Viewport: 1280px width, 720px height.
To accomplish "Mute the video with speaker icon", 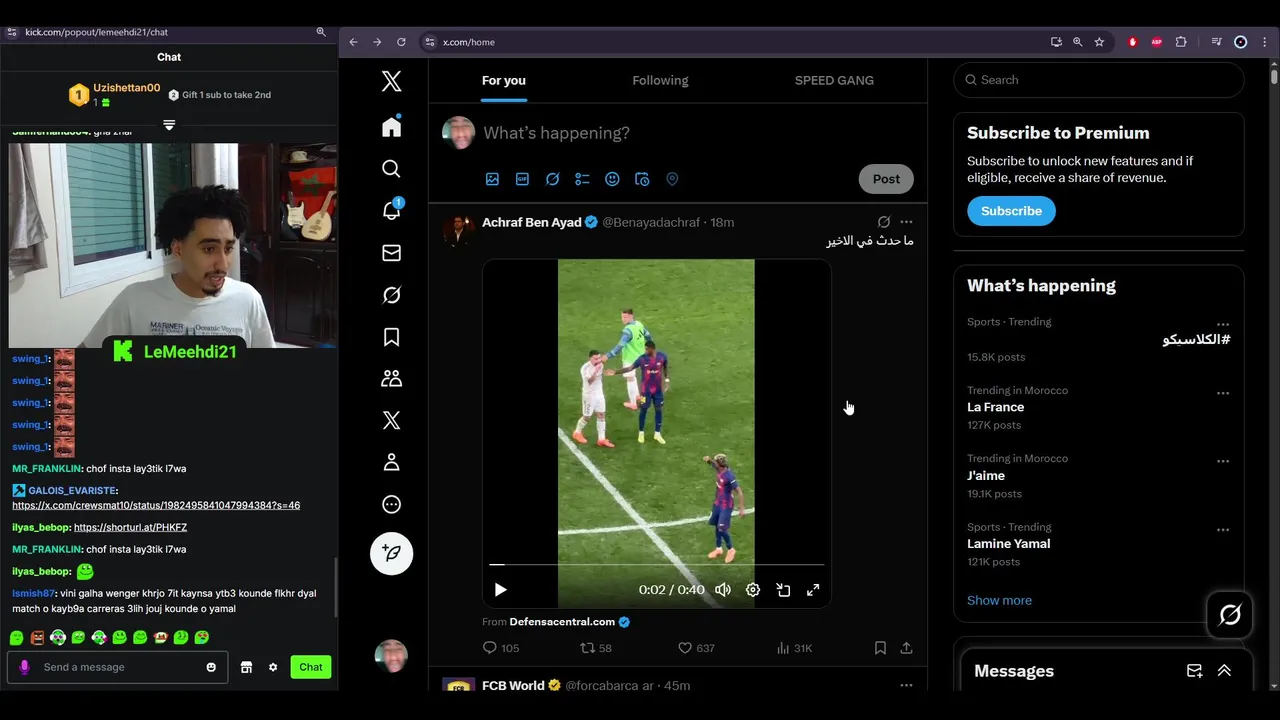I will click(723, 590).
